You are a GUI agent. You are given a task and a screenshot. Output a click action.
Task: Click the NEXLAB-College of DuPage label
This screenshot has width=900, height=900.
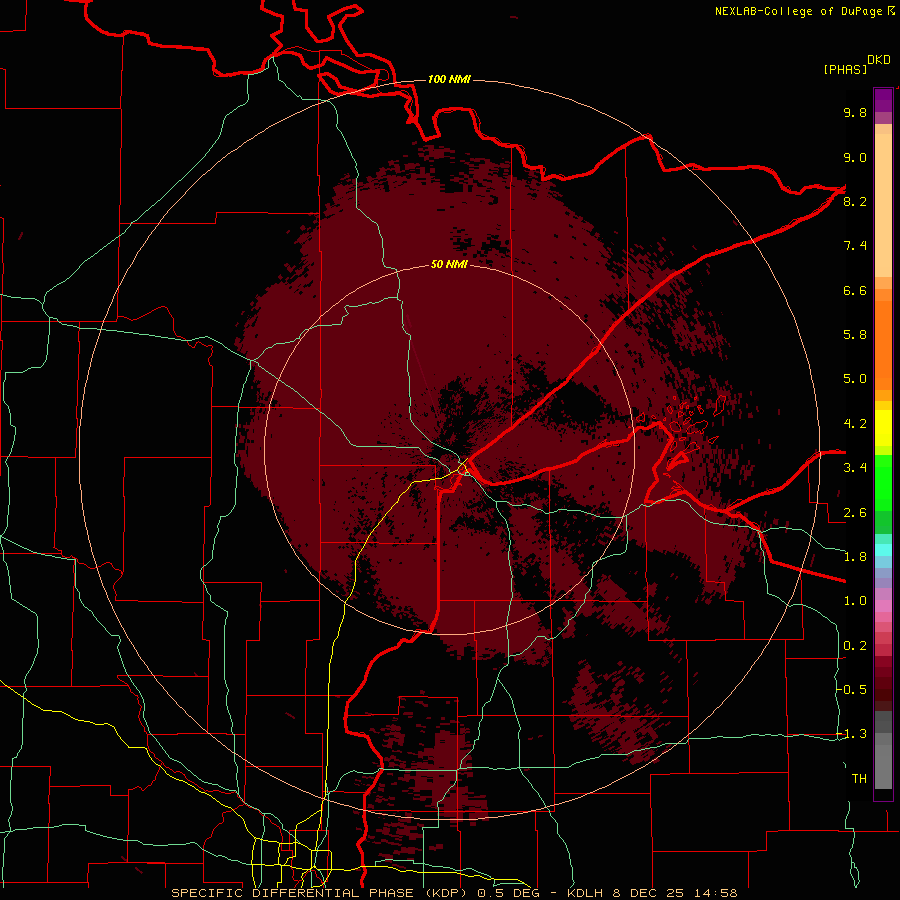(x=798, y=11)
